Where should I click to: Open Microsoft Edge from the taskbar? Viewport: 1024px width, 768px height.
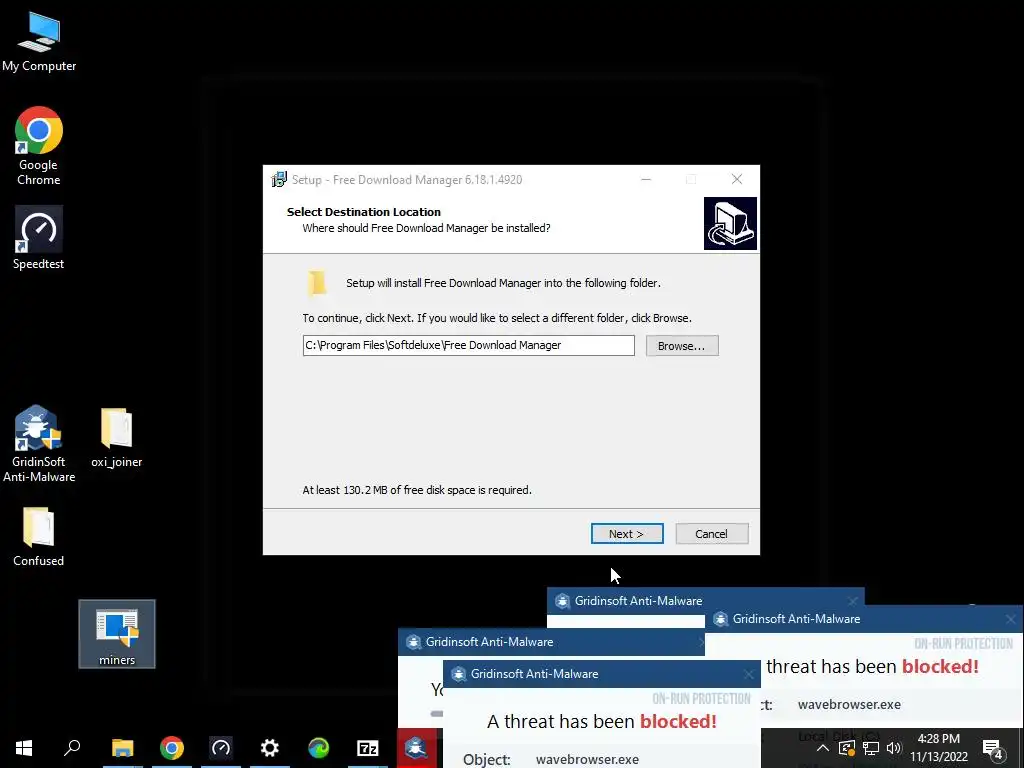coord(319,748)
